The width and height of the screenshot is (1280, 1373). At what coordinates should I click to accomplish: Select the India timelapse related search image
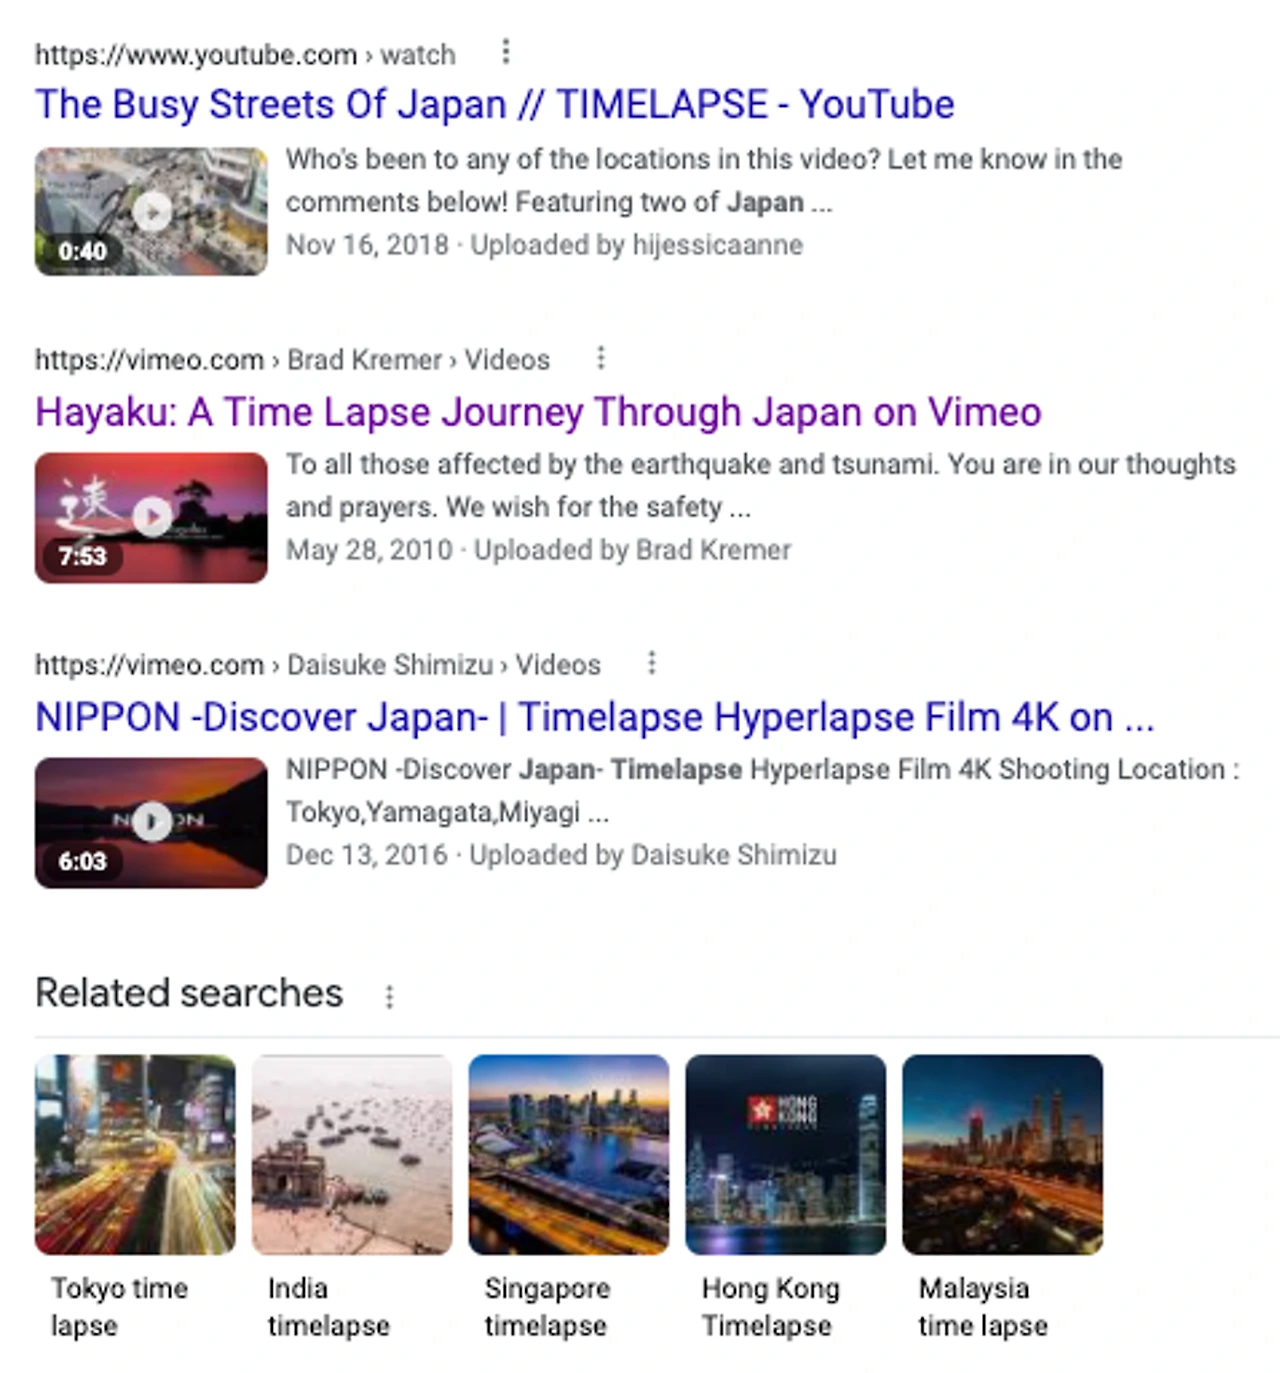tap(352, 1155)
